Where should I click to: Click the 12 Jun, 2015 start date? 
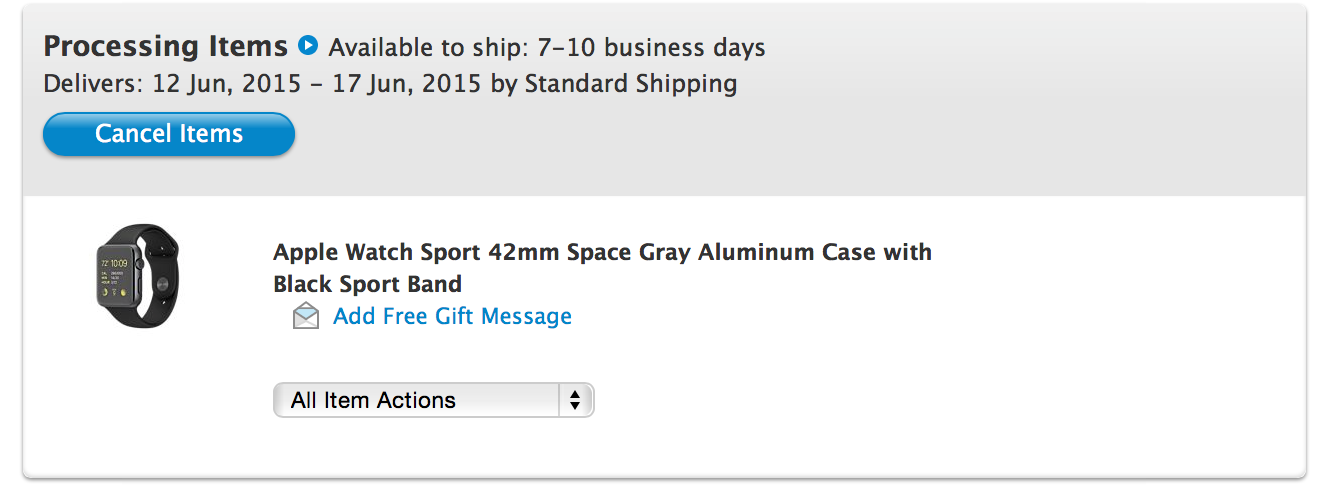click(227, 83)
